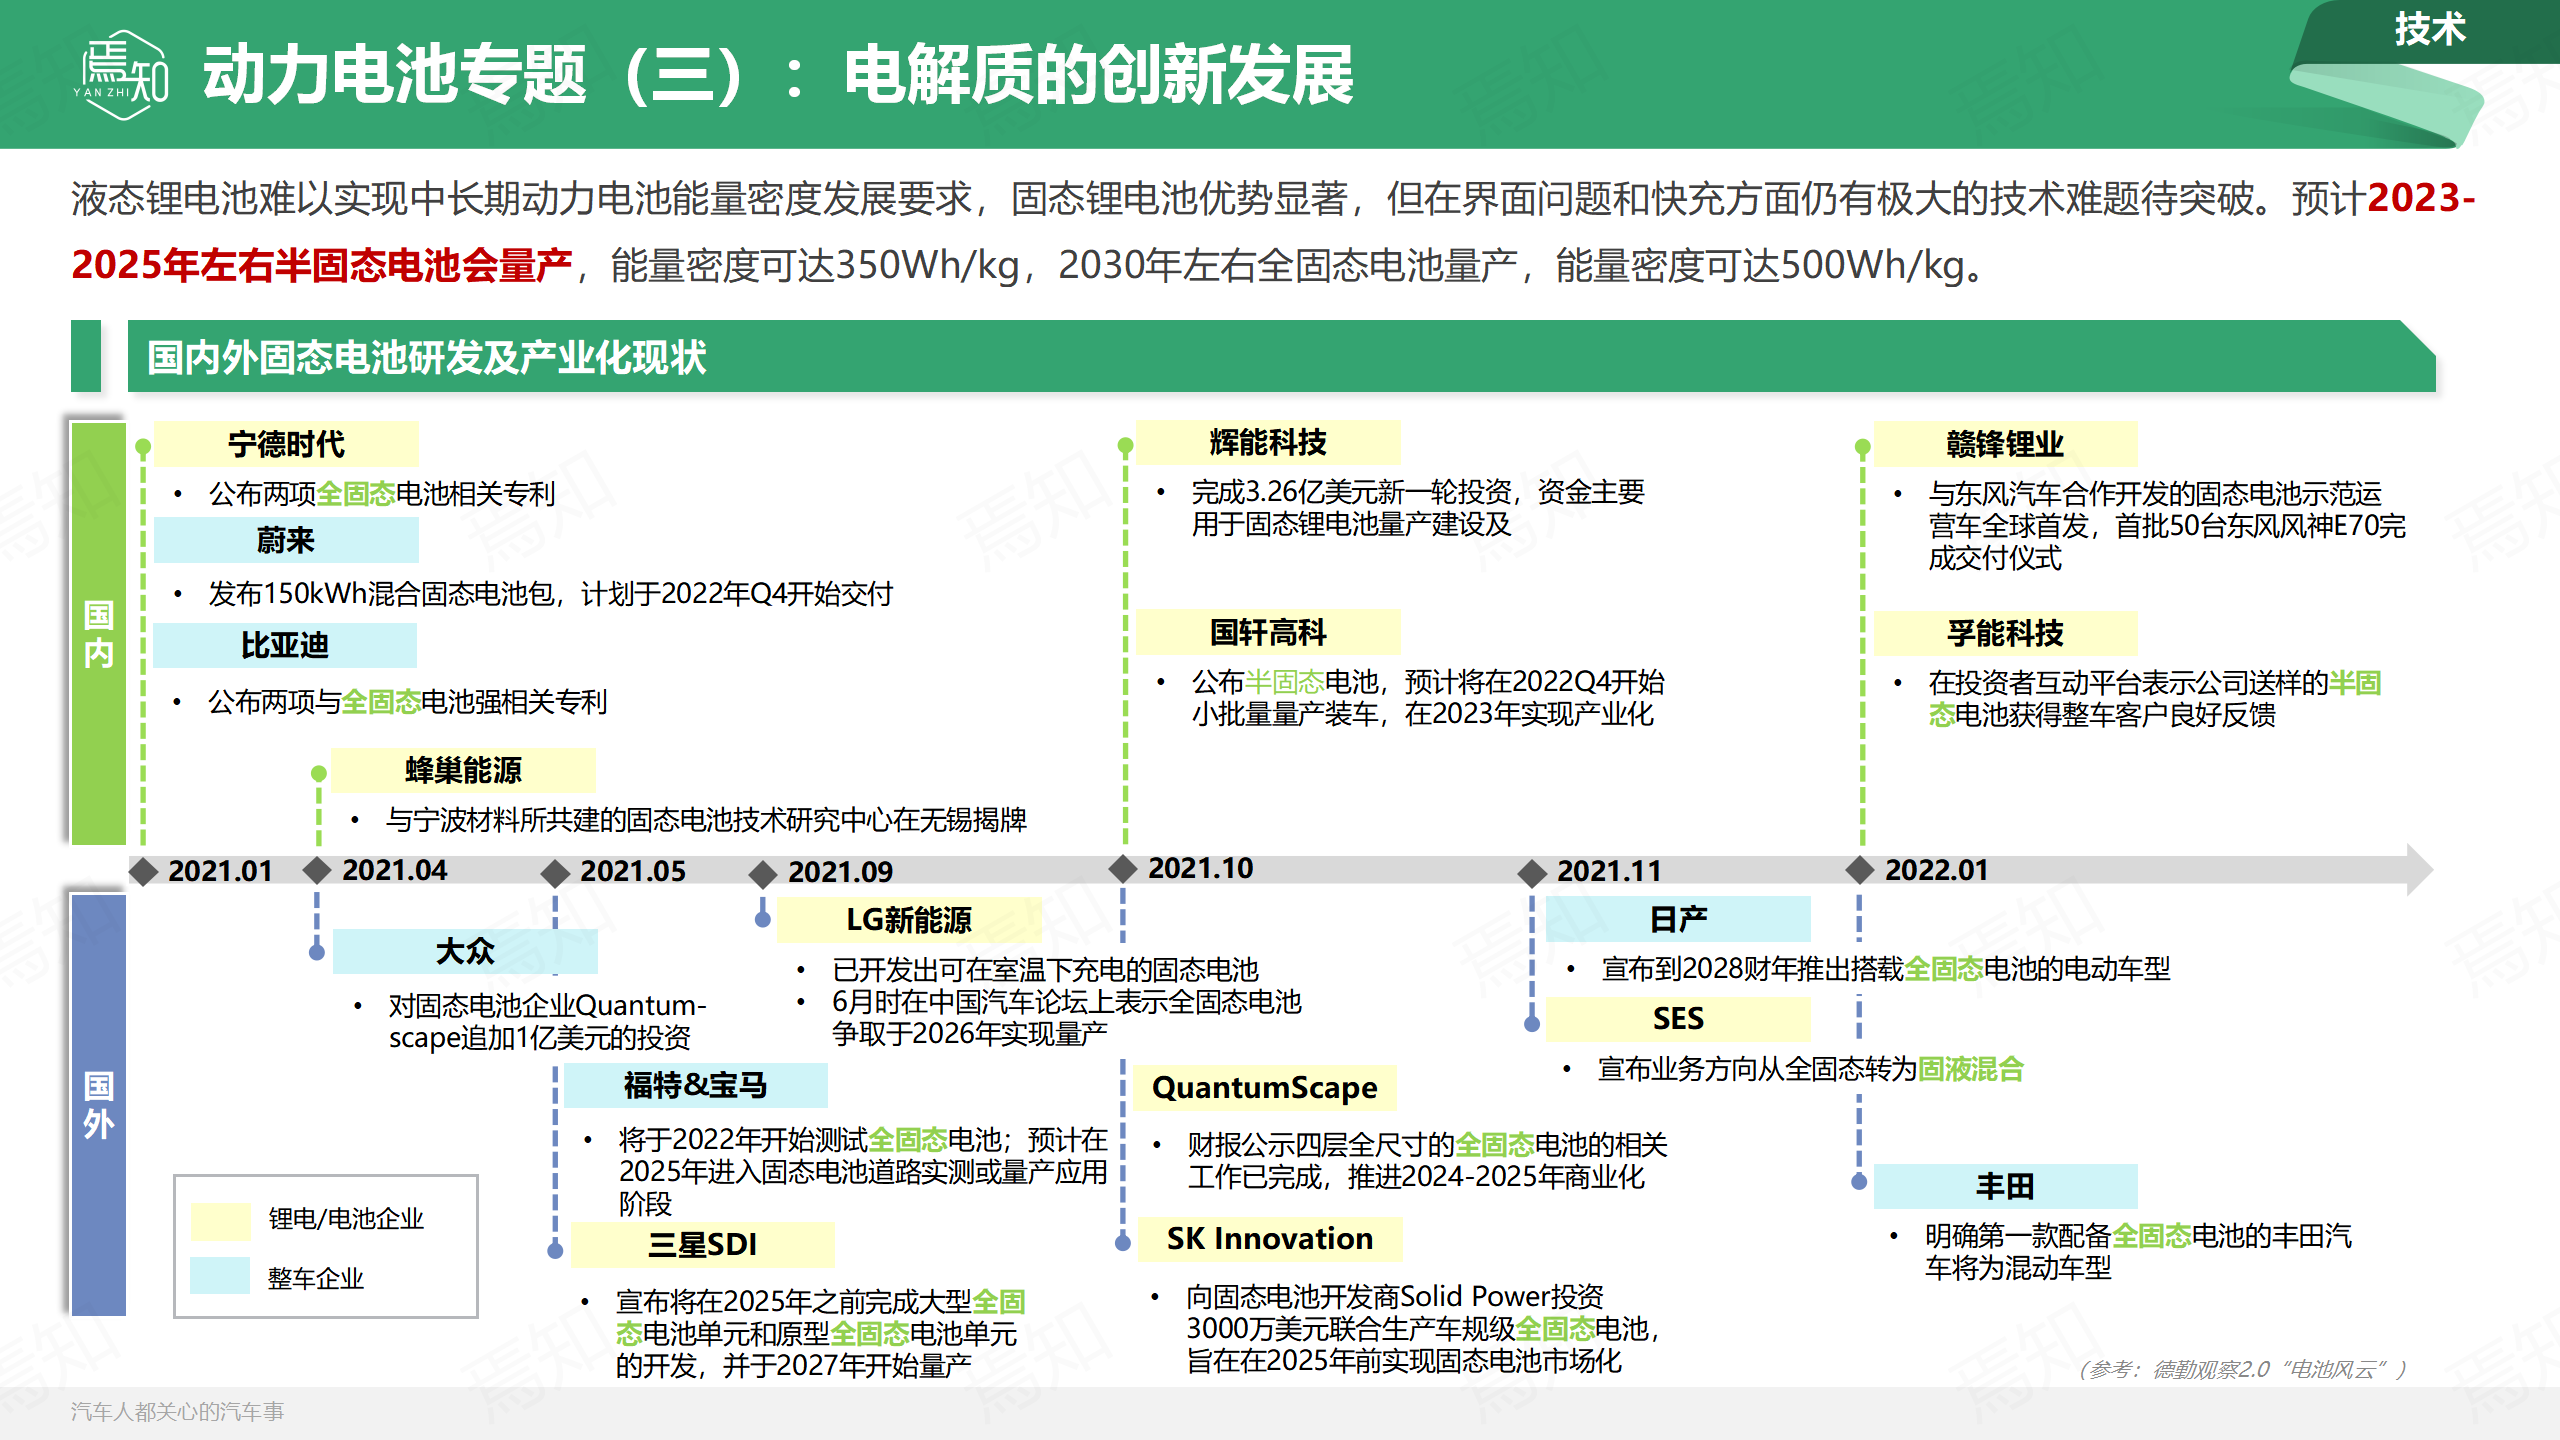Select the 国轩高科 company label
Screen dimensions: 2560x1440
tap(1268, 632)
